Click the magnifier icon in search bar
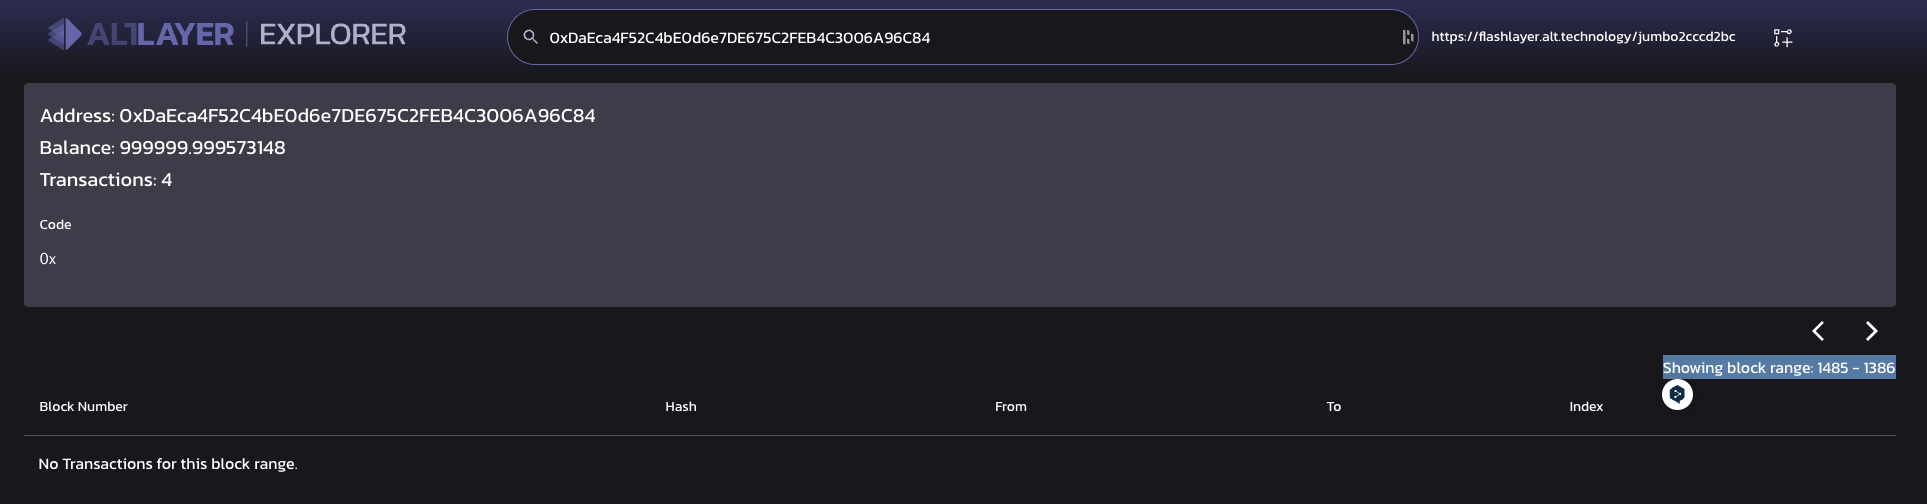The width and height of the screenshot is (1927, 504). [x=531, y=37]
